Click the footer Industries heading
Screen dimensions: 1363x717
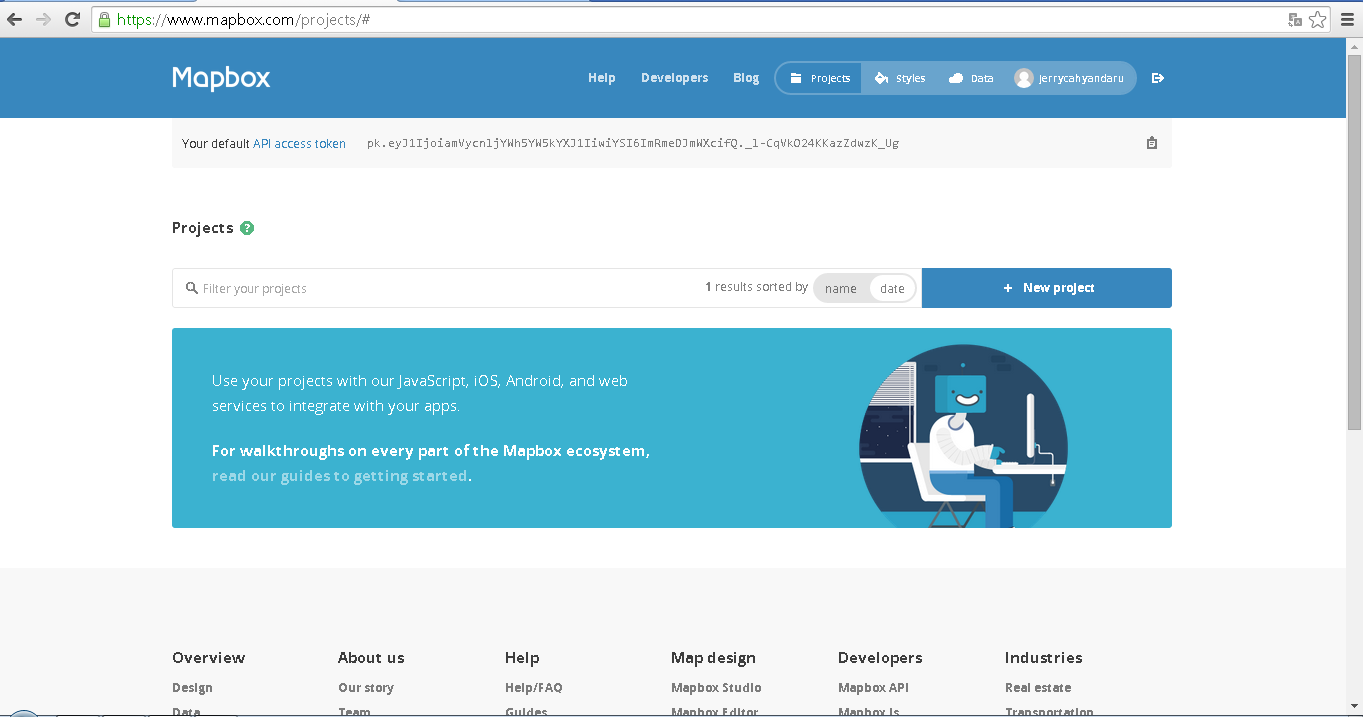pos(1044,658)
